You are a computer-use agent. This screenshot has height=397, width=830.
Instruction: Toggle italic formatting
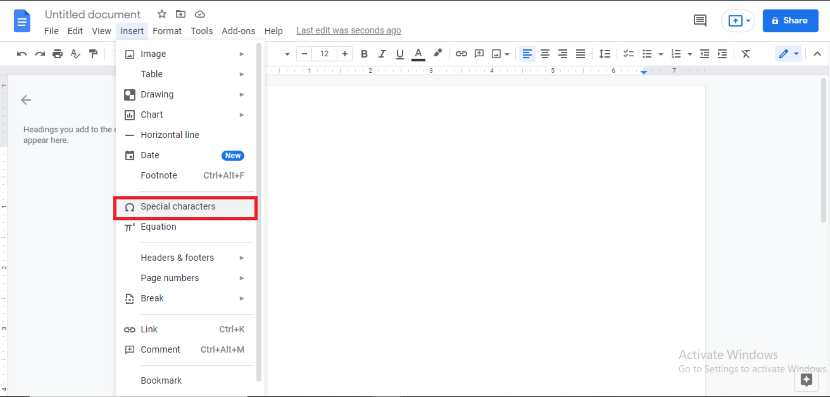tap(382, 53)
